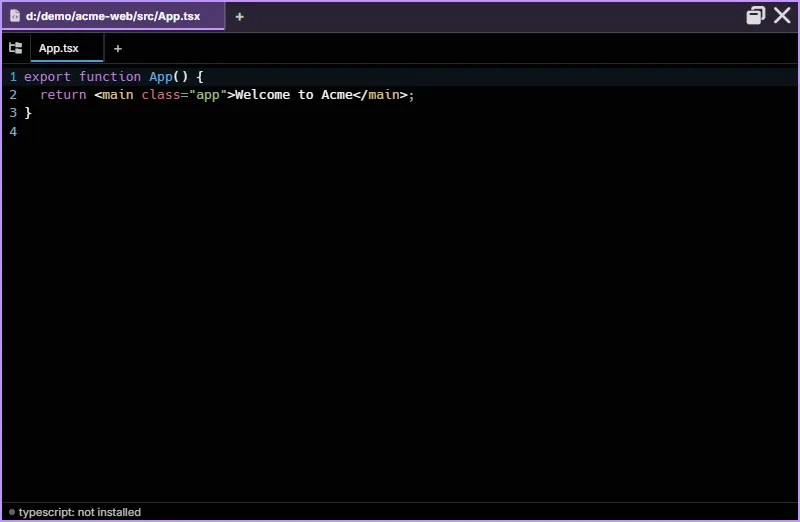This screenshot has width=800, height=522.
Task: Click the closing "</main>" tag
Action: 380,95
